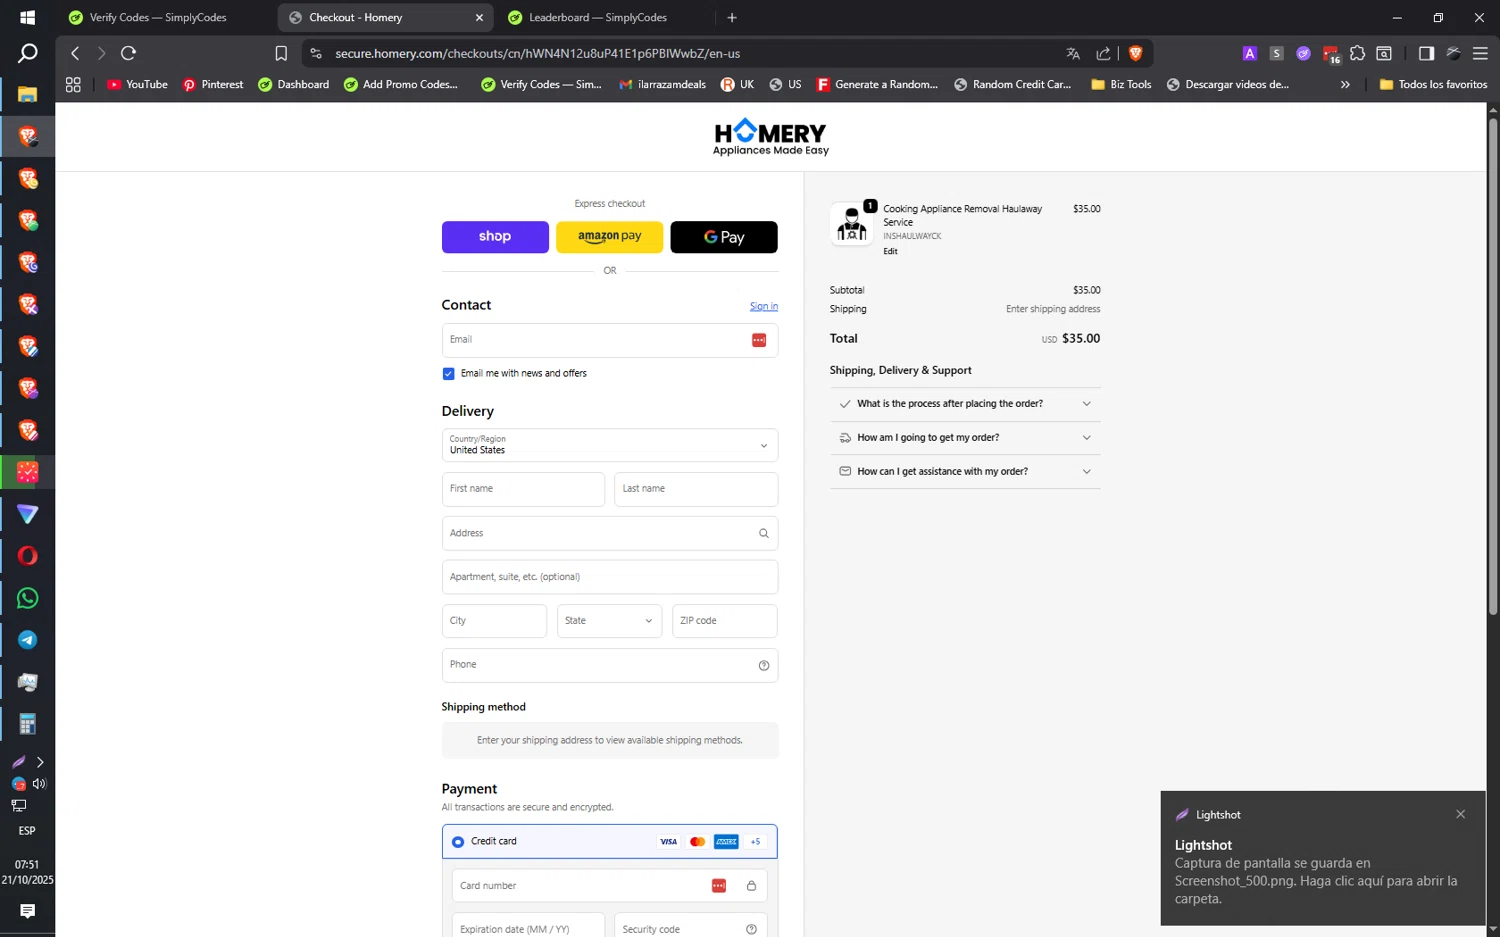Open the Calculator app from taskbar
The height and width of the screenshot is (937, 1500).
[27, 724]
